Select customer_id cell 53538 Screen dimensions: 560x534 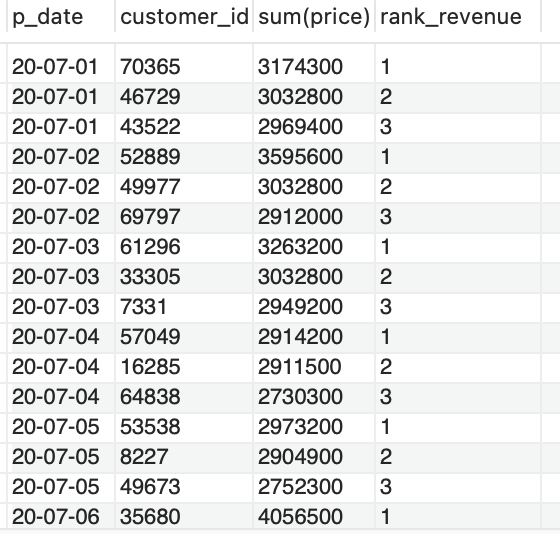click(x=184, y=427)
